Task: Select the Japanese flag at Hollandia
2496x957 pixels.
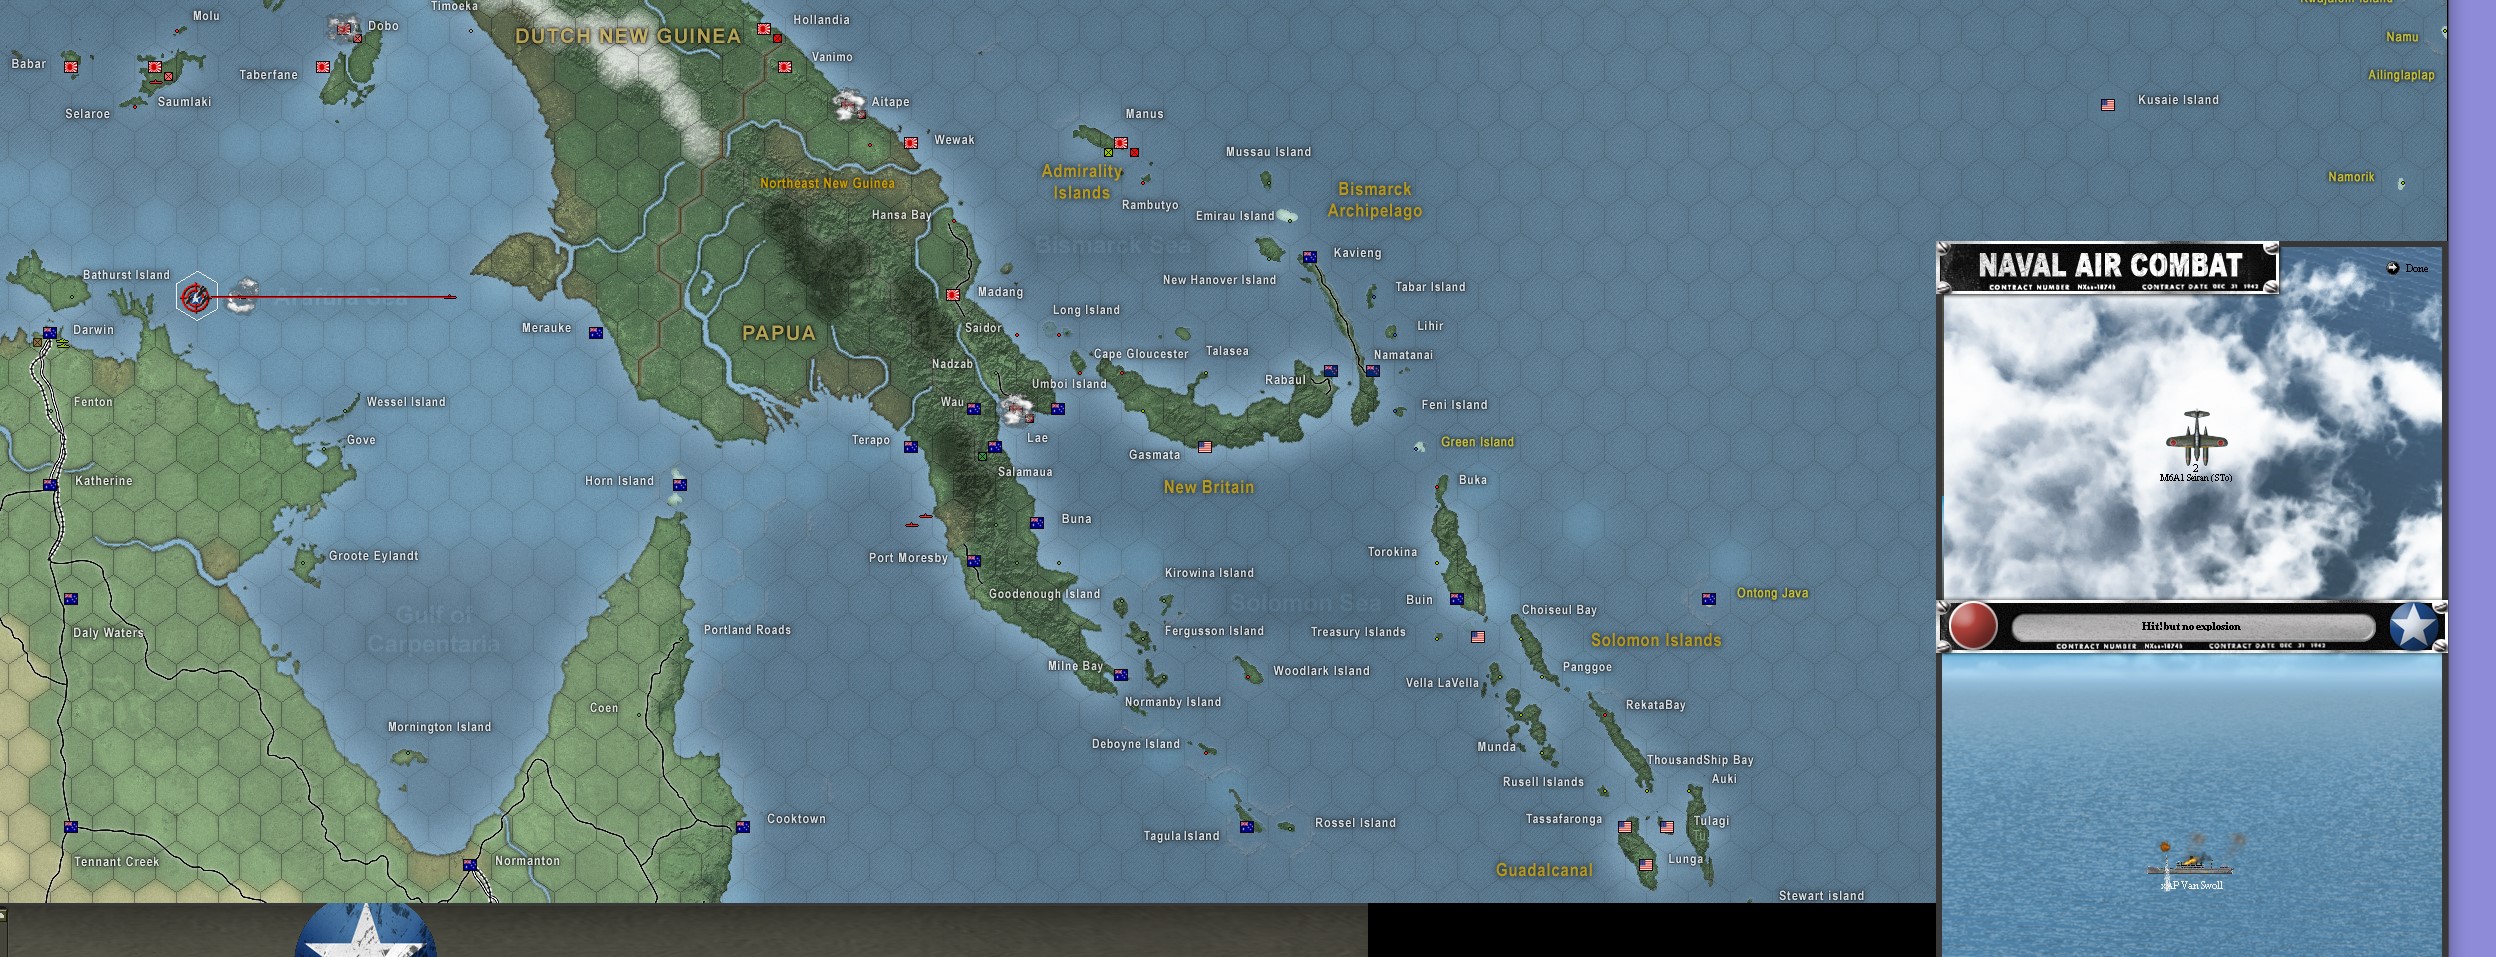Action: click(764, 29)
